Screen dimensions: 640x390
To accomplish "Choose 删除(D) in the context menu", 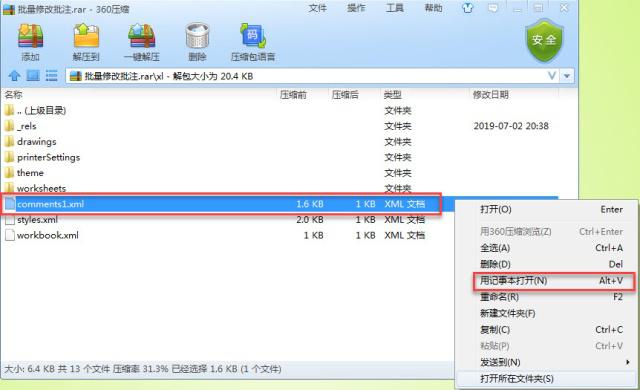I will click(546, 264).
